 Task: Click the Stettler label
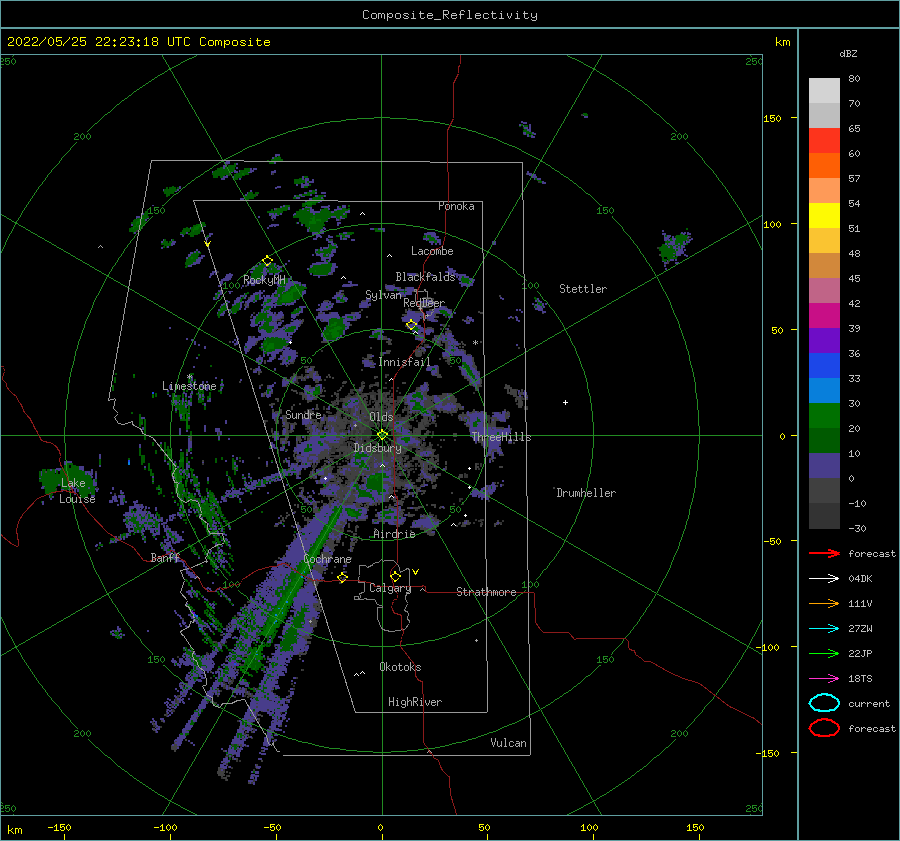pos(583,289)
